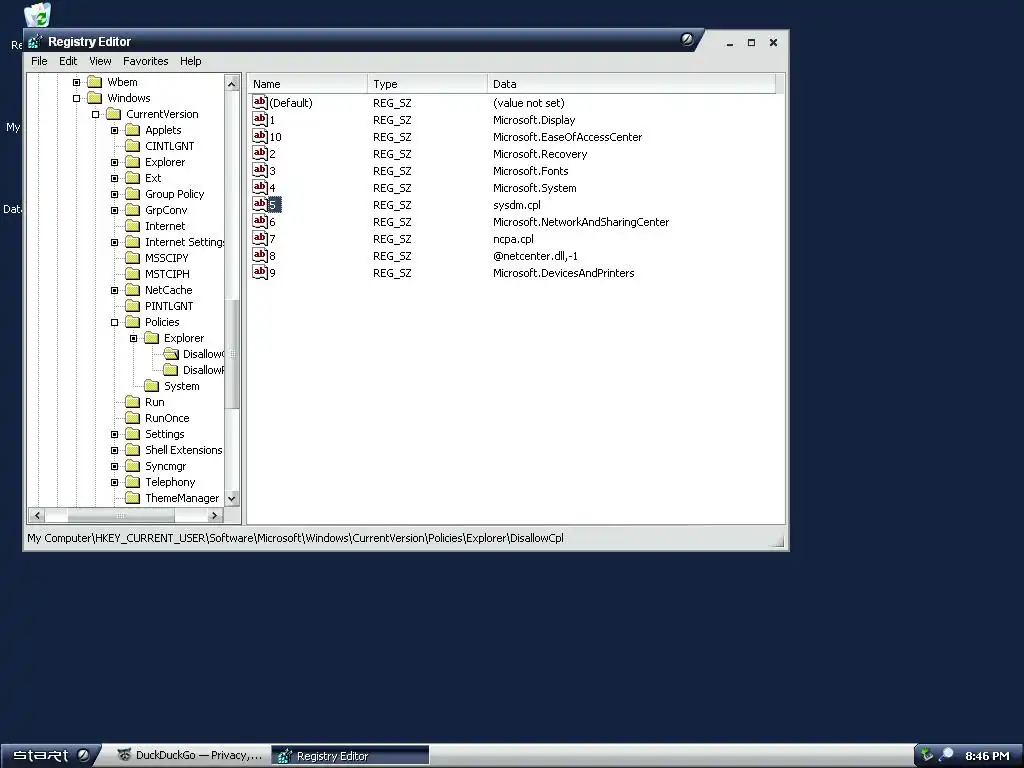
Task: Expand the Wbem tree node
Action: (x=76, y=82)
